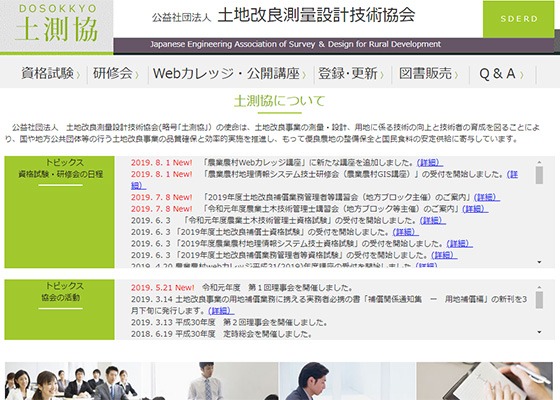This screenshot has height=400, width=560.
Task: Click scroll-up arrow of 資格試験・研修会 topics list
Action: tap(539, 162)
